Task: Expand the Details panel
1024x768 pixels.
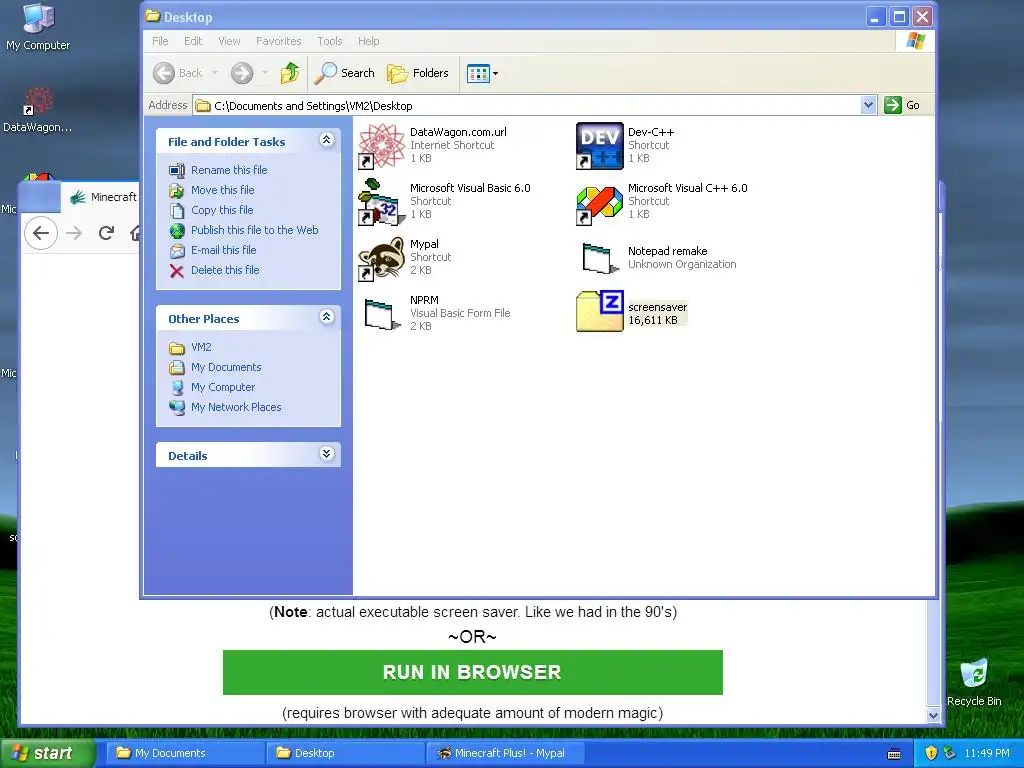Action: coord(327,454)
